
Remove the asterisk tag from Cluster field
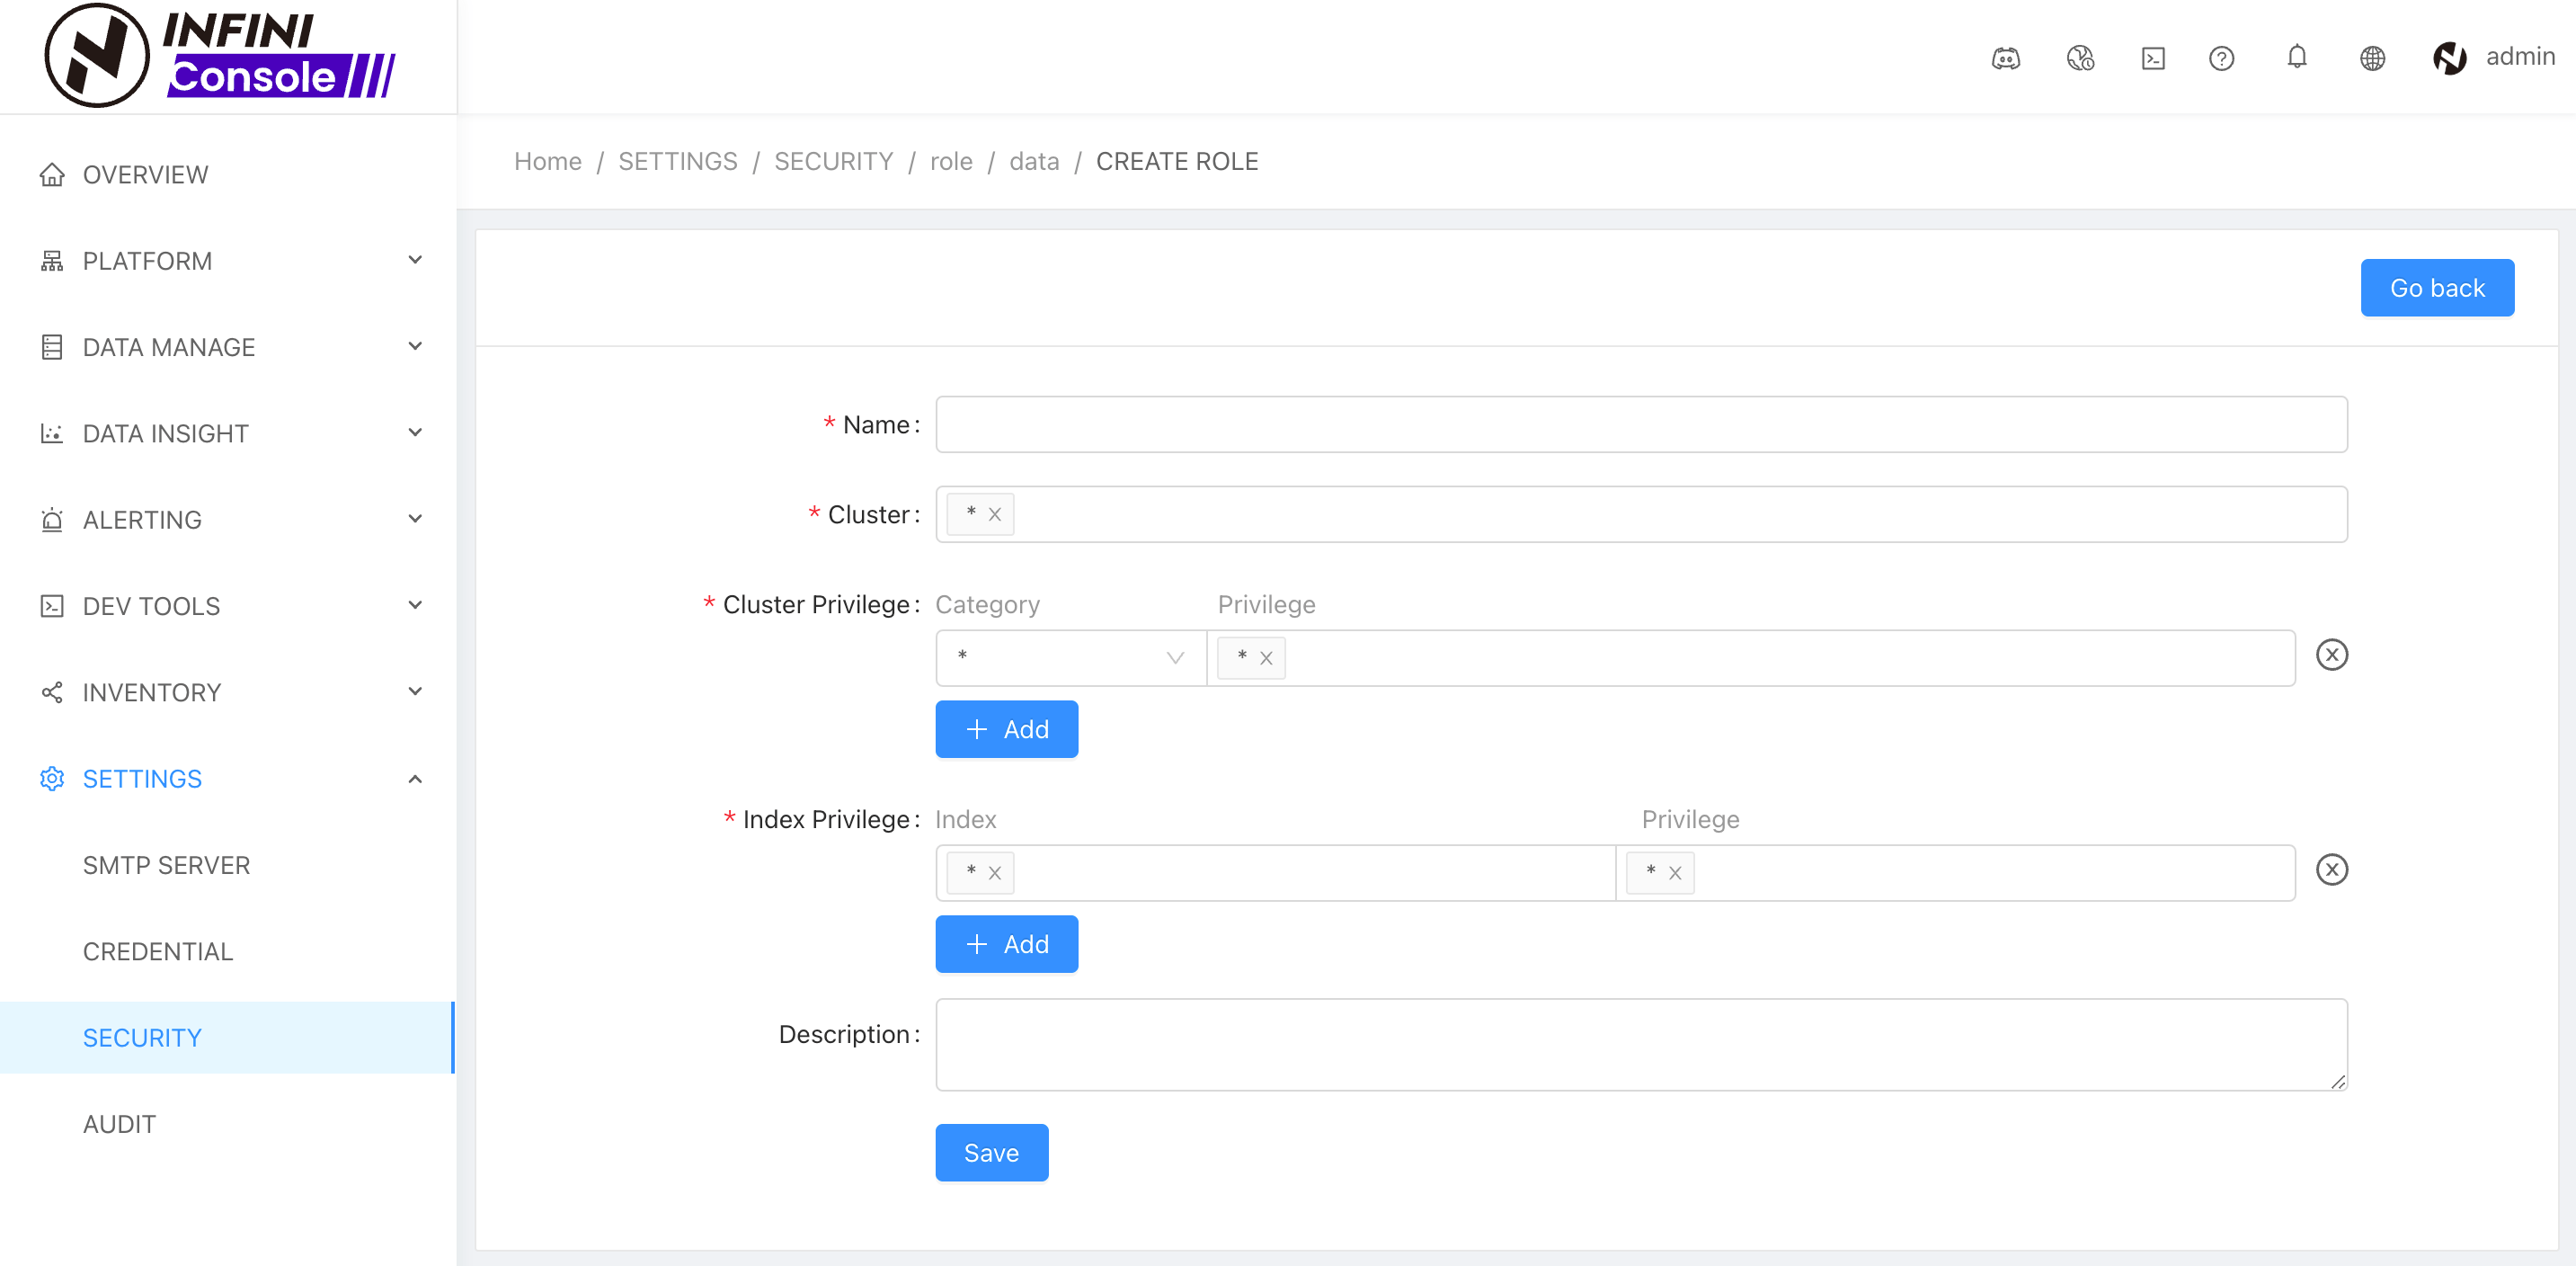pyautogui.click(x=994, y=514)
